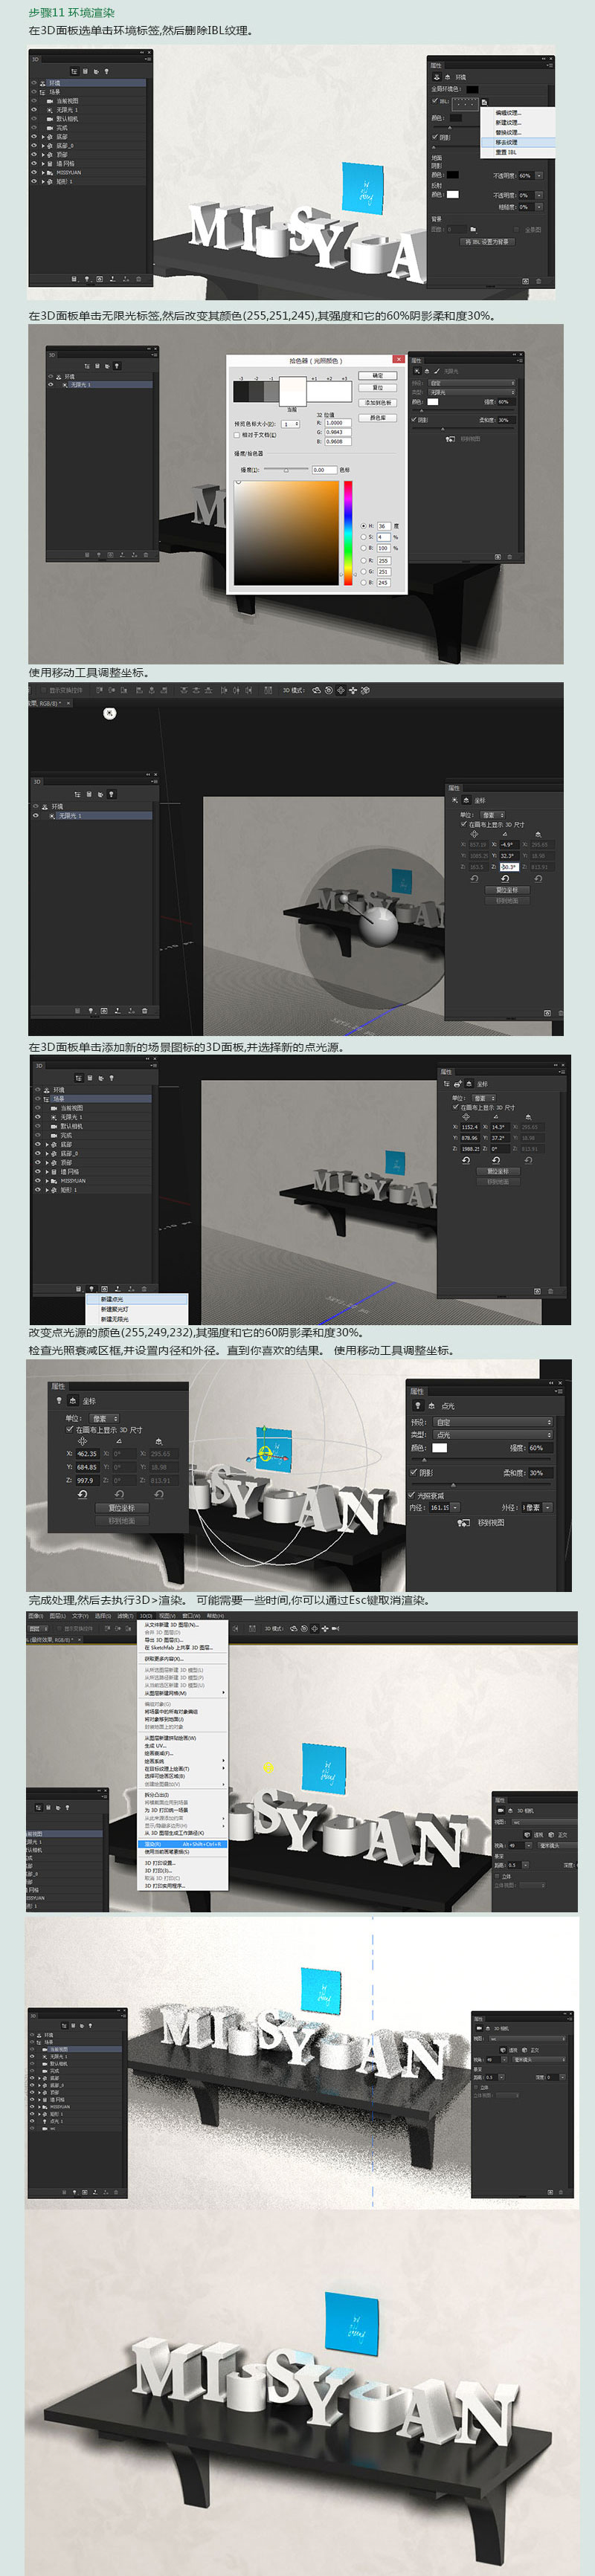Image resolution: width=595 pixels, height=2576 pixels.
Task: Click the X field showing 462.35
Action: click(x=87, y=1454)
